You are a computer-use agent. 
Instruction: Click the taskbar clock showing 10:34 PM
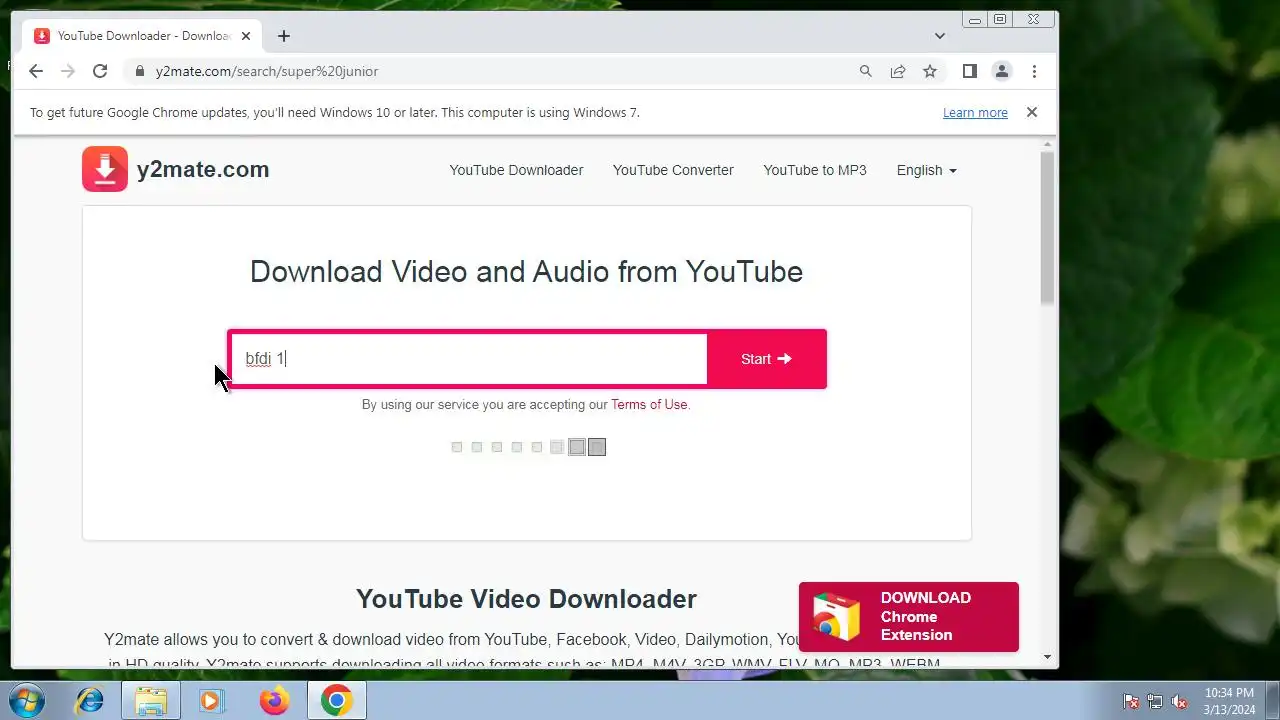(x=1229, y=701)
